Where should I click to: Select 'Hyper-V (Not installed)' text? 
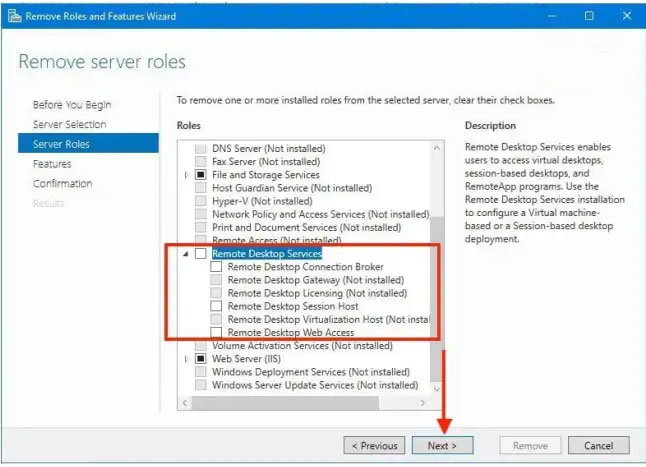262,201
